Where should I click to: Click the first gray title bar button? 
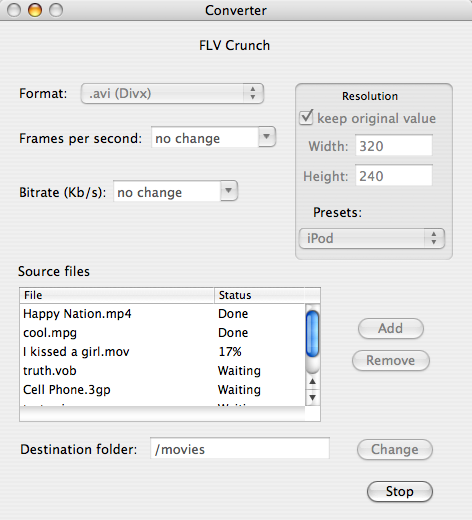(14, 10)
